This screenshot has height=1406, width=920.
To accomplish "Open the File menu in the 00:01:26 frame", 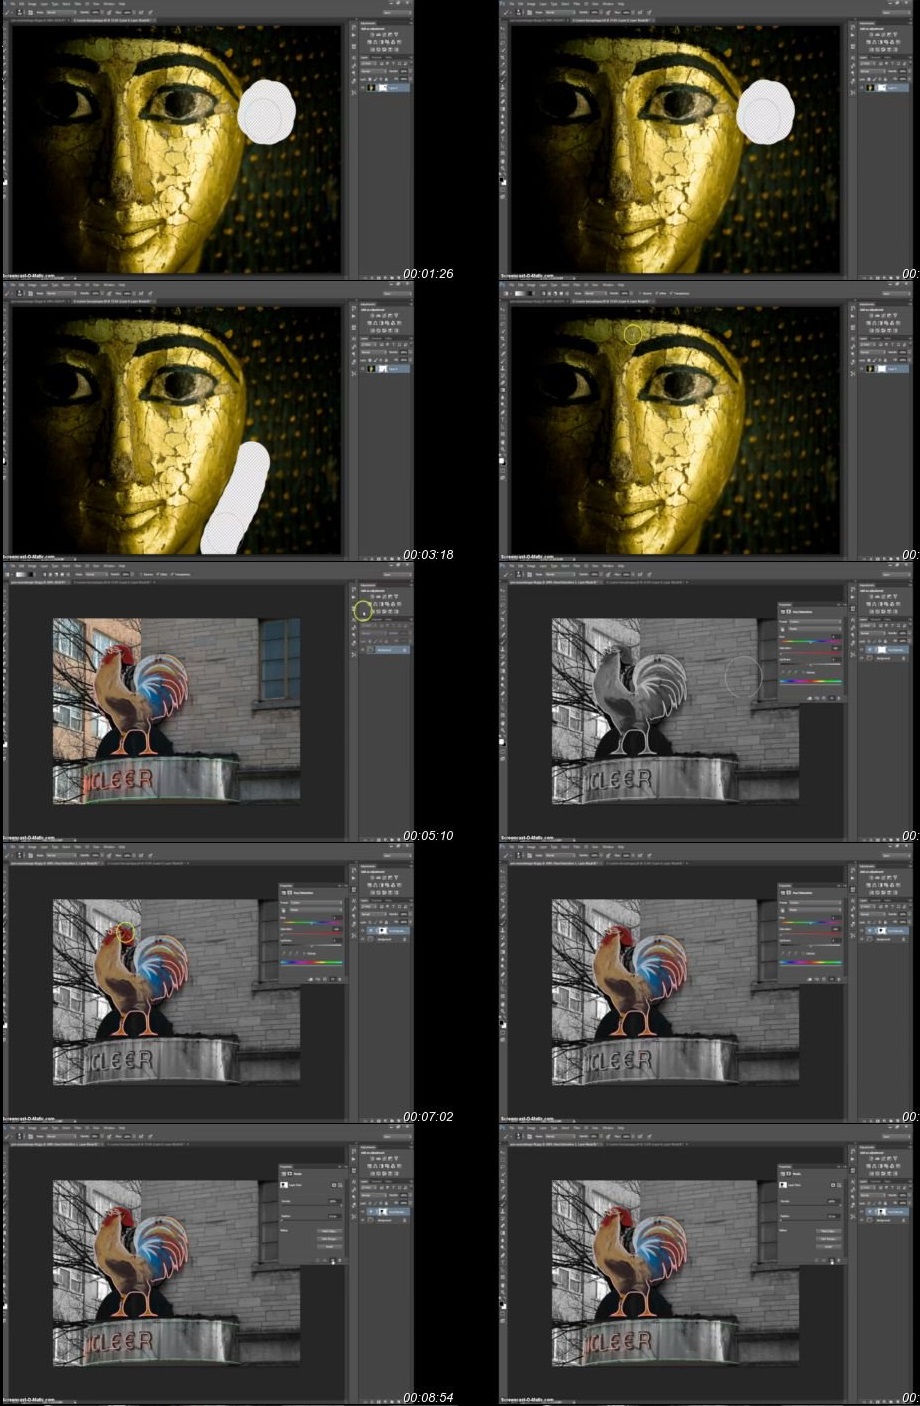I will (12, 4).
